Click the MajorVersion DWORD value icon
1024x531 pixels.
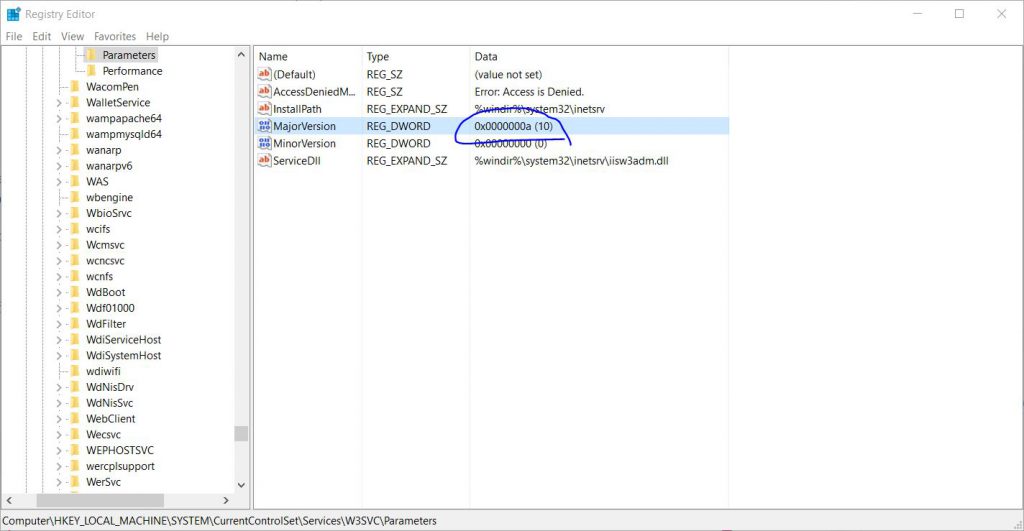click(264, 126)
